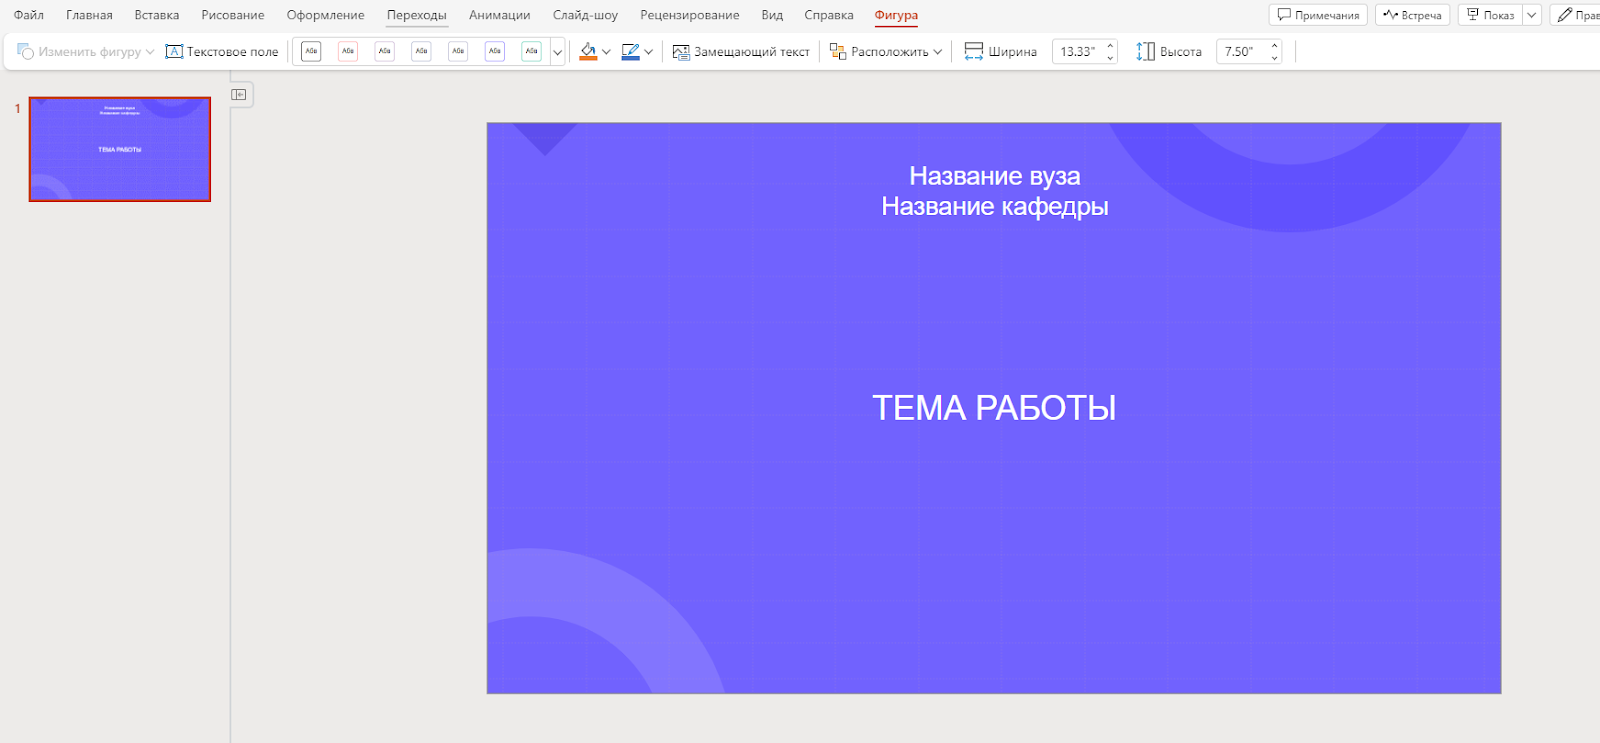The width and height of the screenshot is (1600, 743).
Task: Click the Высота height icon
Action: pos(1146,52)
